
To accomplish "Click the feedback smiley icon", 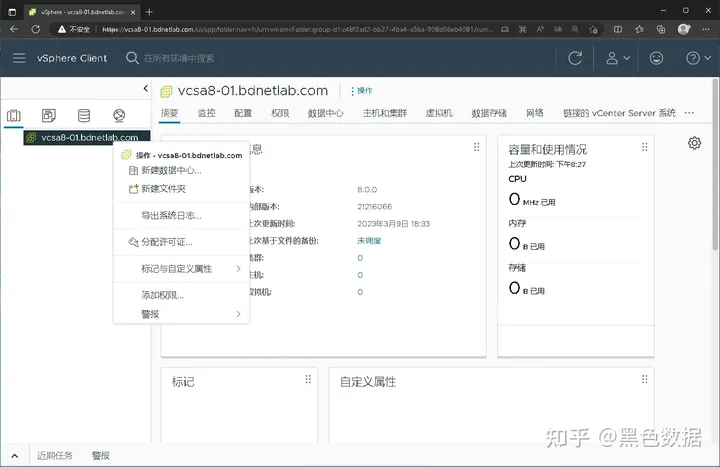I will (x=656, y=58).
